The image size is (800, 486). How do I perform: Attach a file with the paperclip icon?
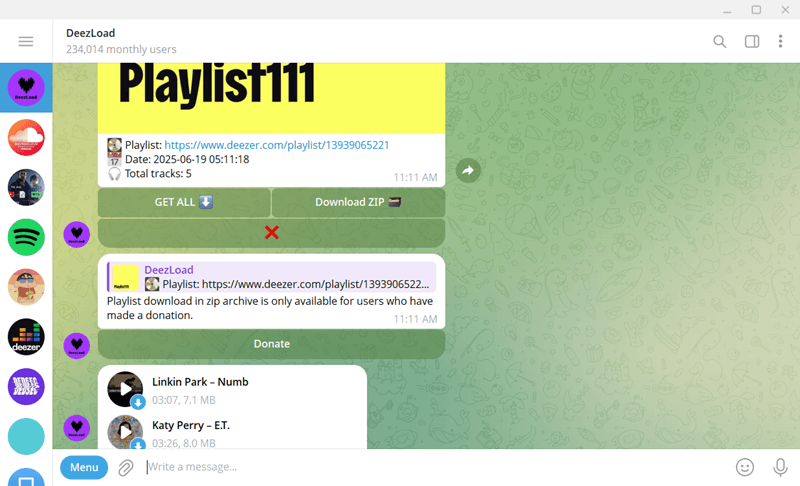[126, 467]
